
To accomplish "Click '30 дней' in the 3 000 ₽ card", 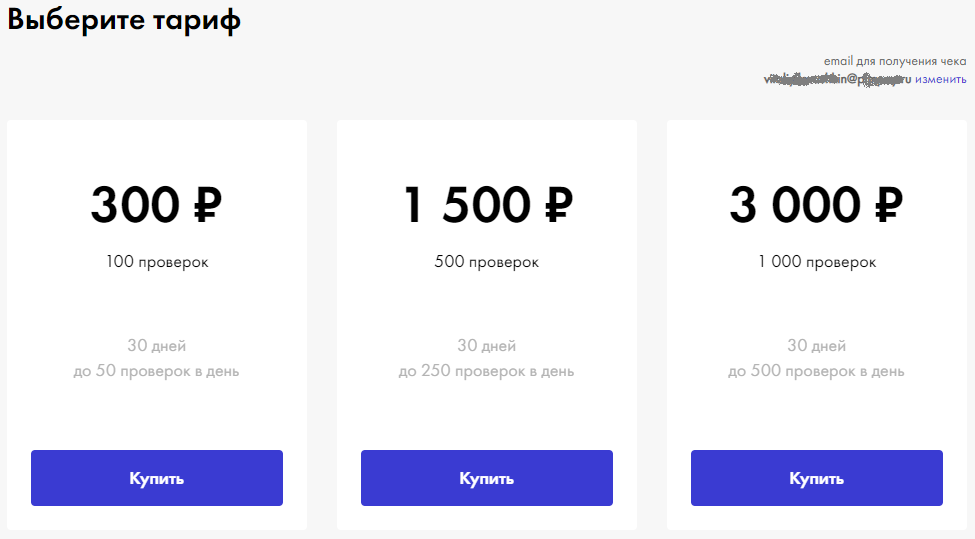I will 817,346.
